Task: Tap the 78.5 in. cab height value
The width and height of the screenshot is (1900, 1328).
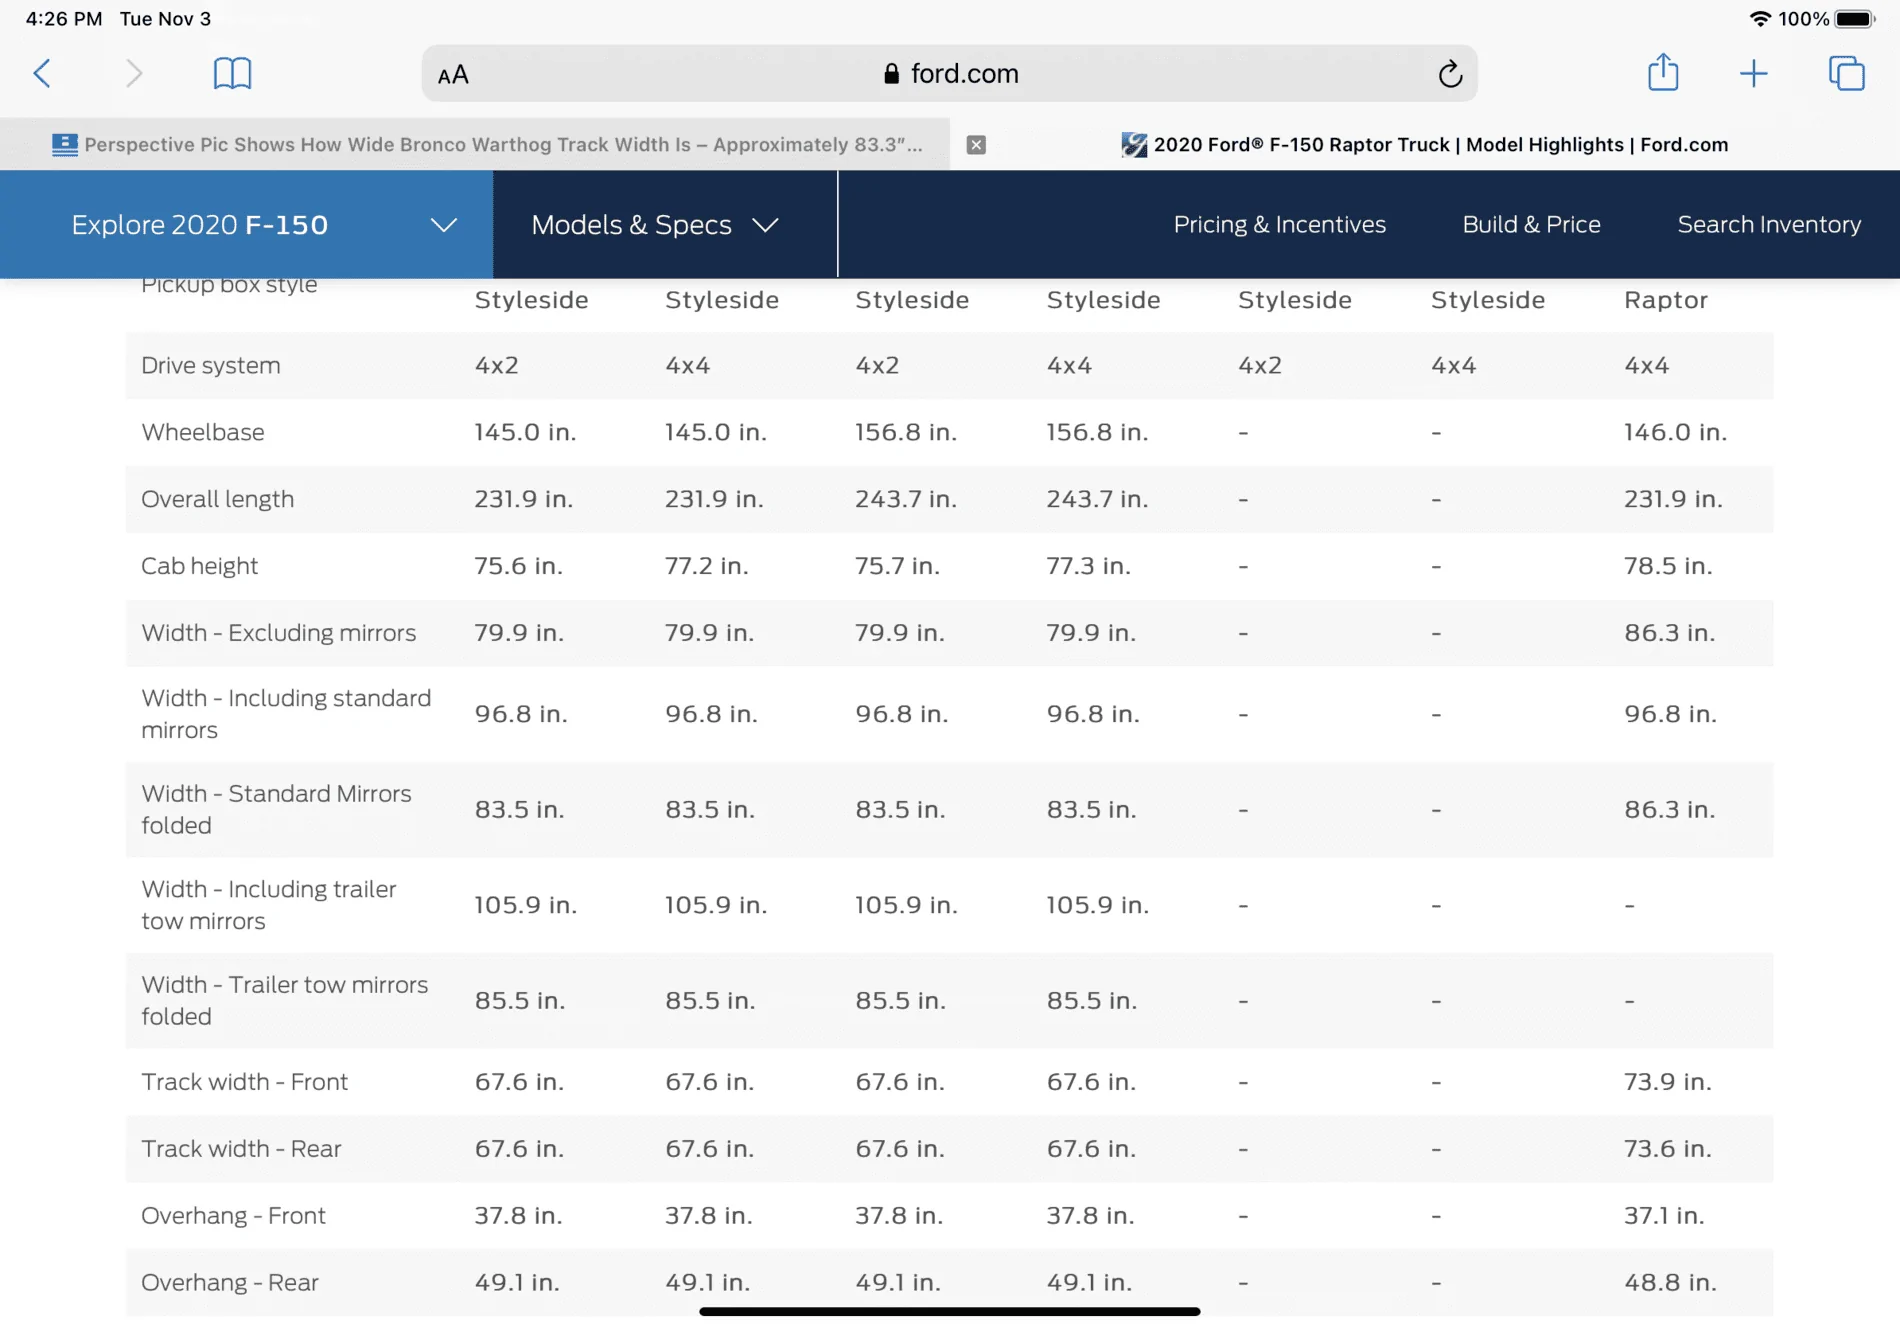Action: pyautogui.click(x=1667, y=566)
